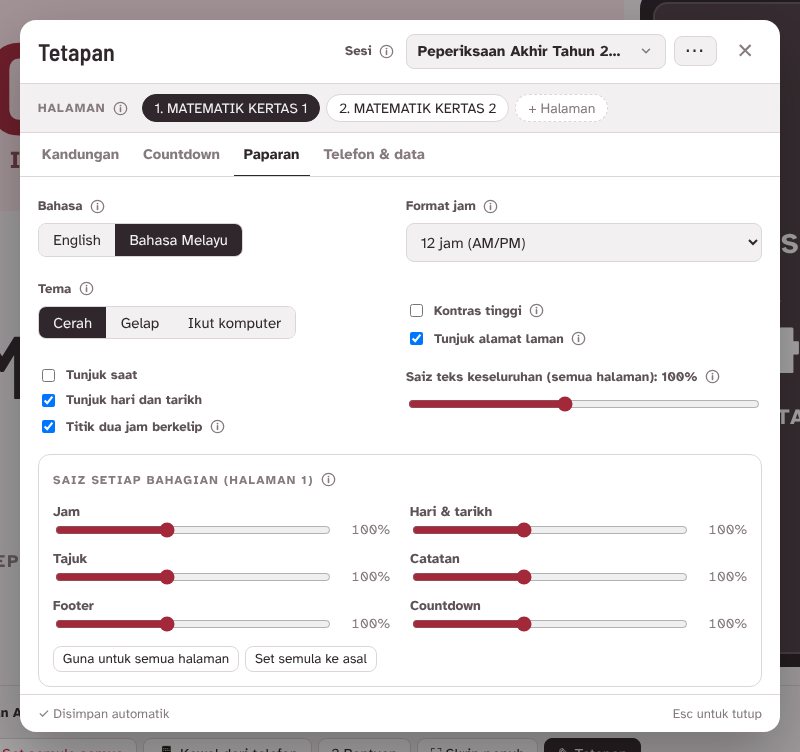Open the Countdown tab
The width and height of the screenshot is (800, 752).
tap(181, 155)
